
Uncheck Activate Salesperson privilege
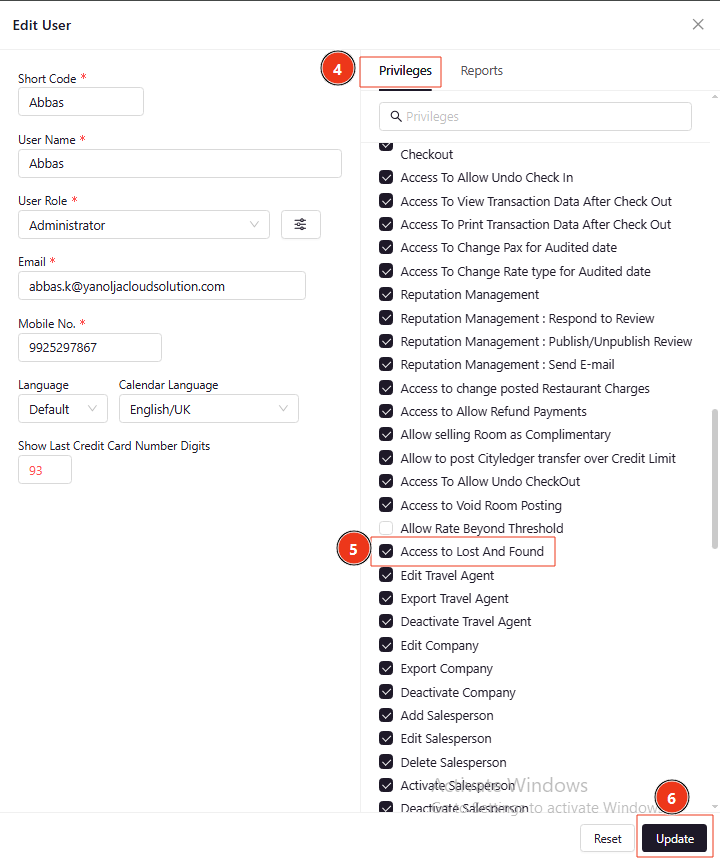pos(386,785)
